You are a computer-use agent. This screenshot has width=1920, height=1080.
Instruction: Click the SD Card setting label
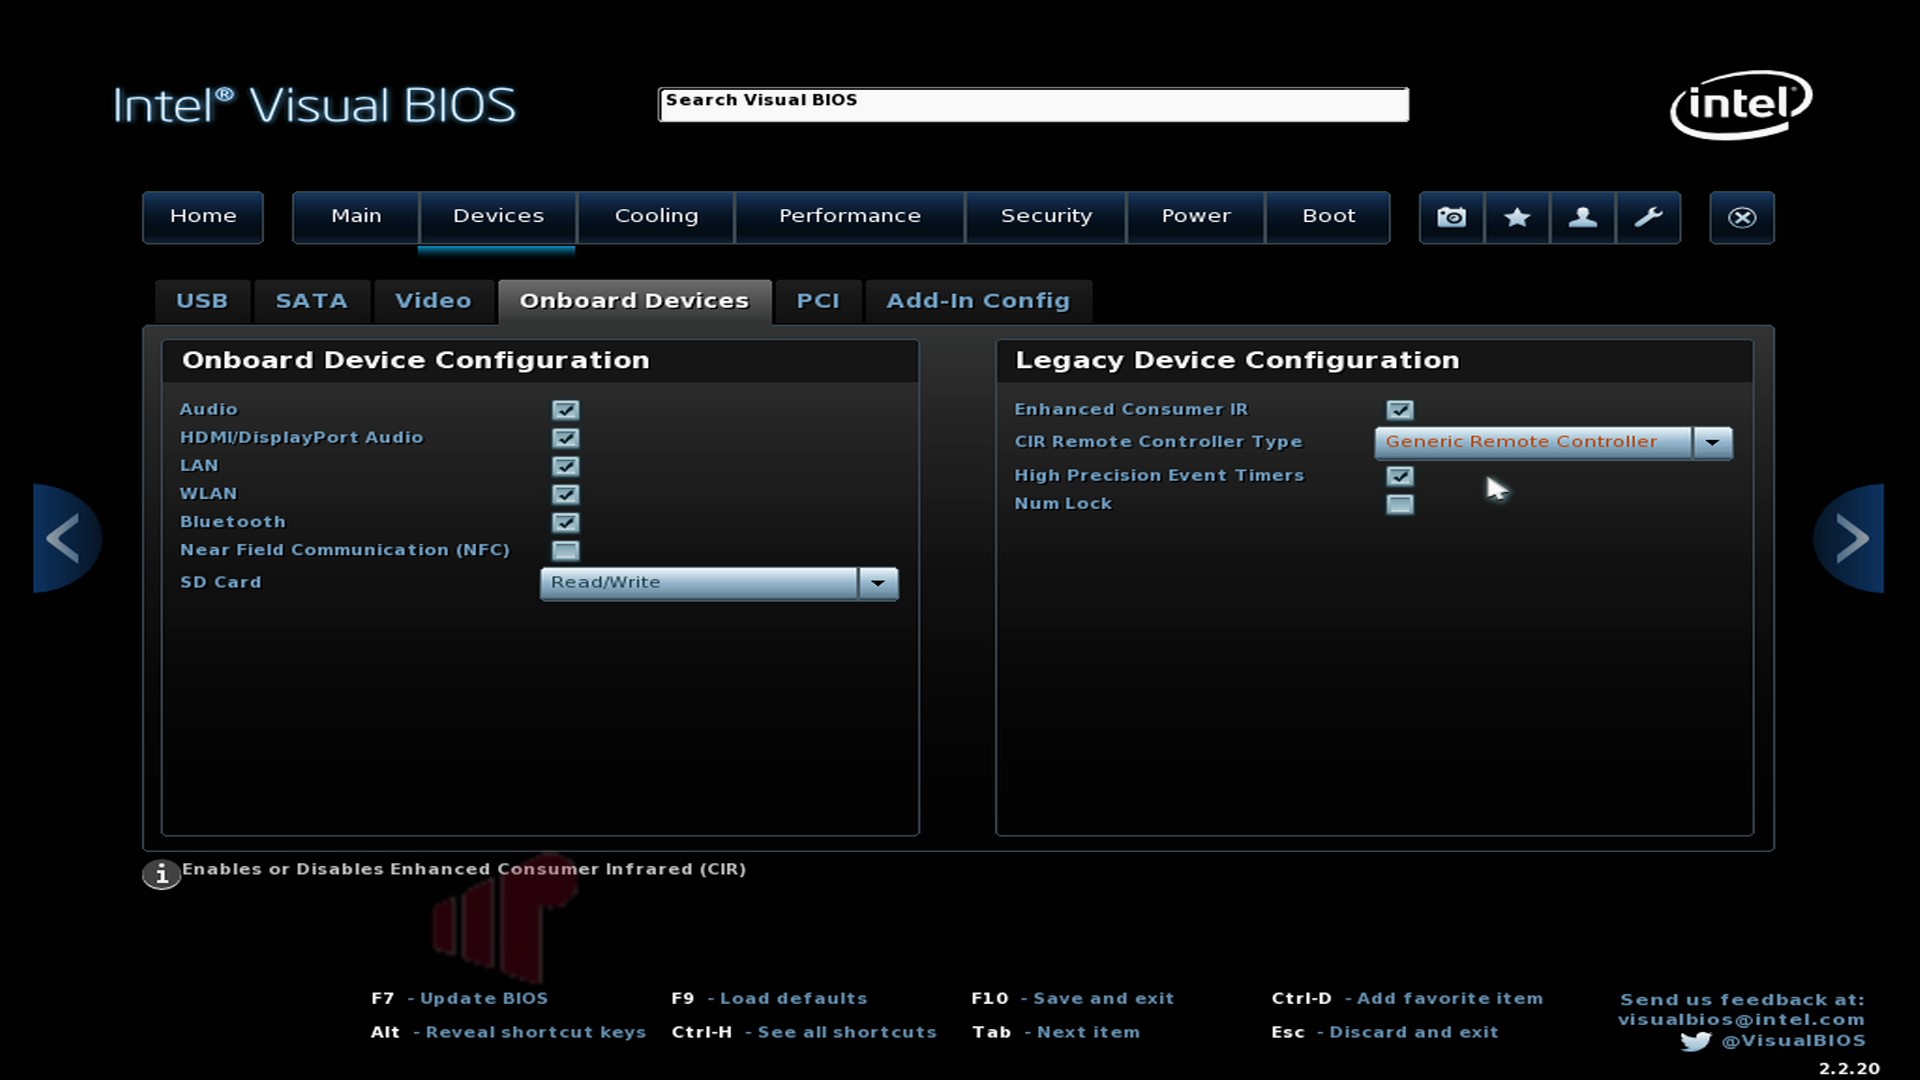(x=221, y=582)
